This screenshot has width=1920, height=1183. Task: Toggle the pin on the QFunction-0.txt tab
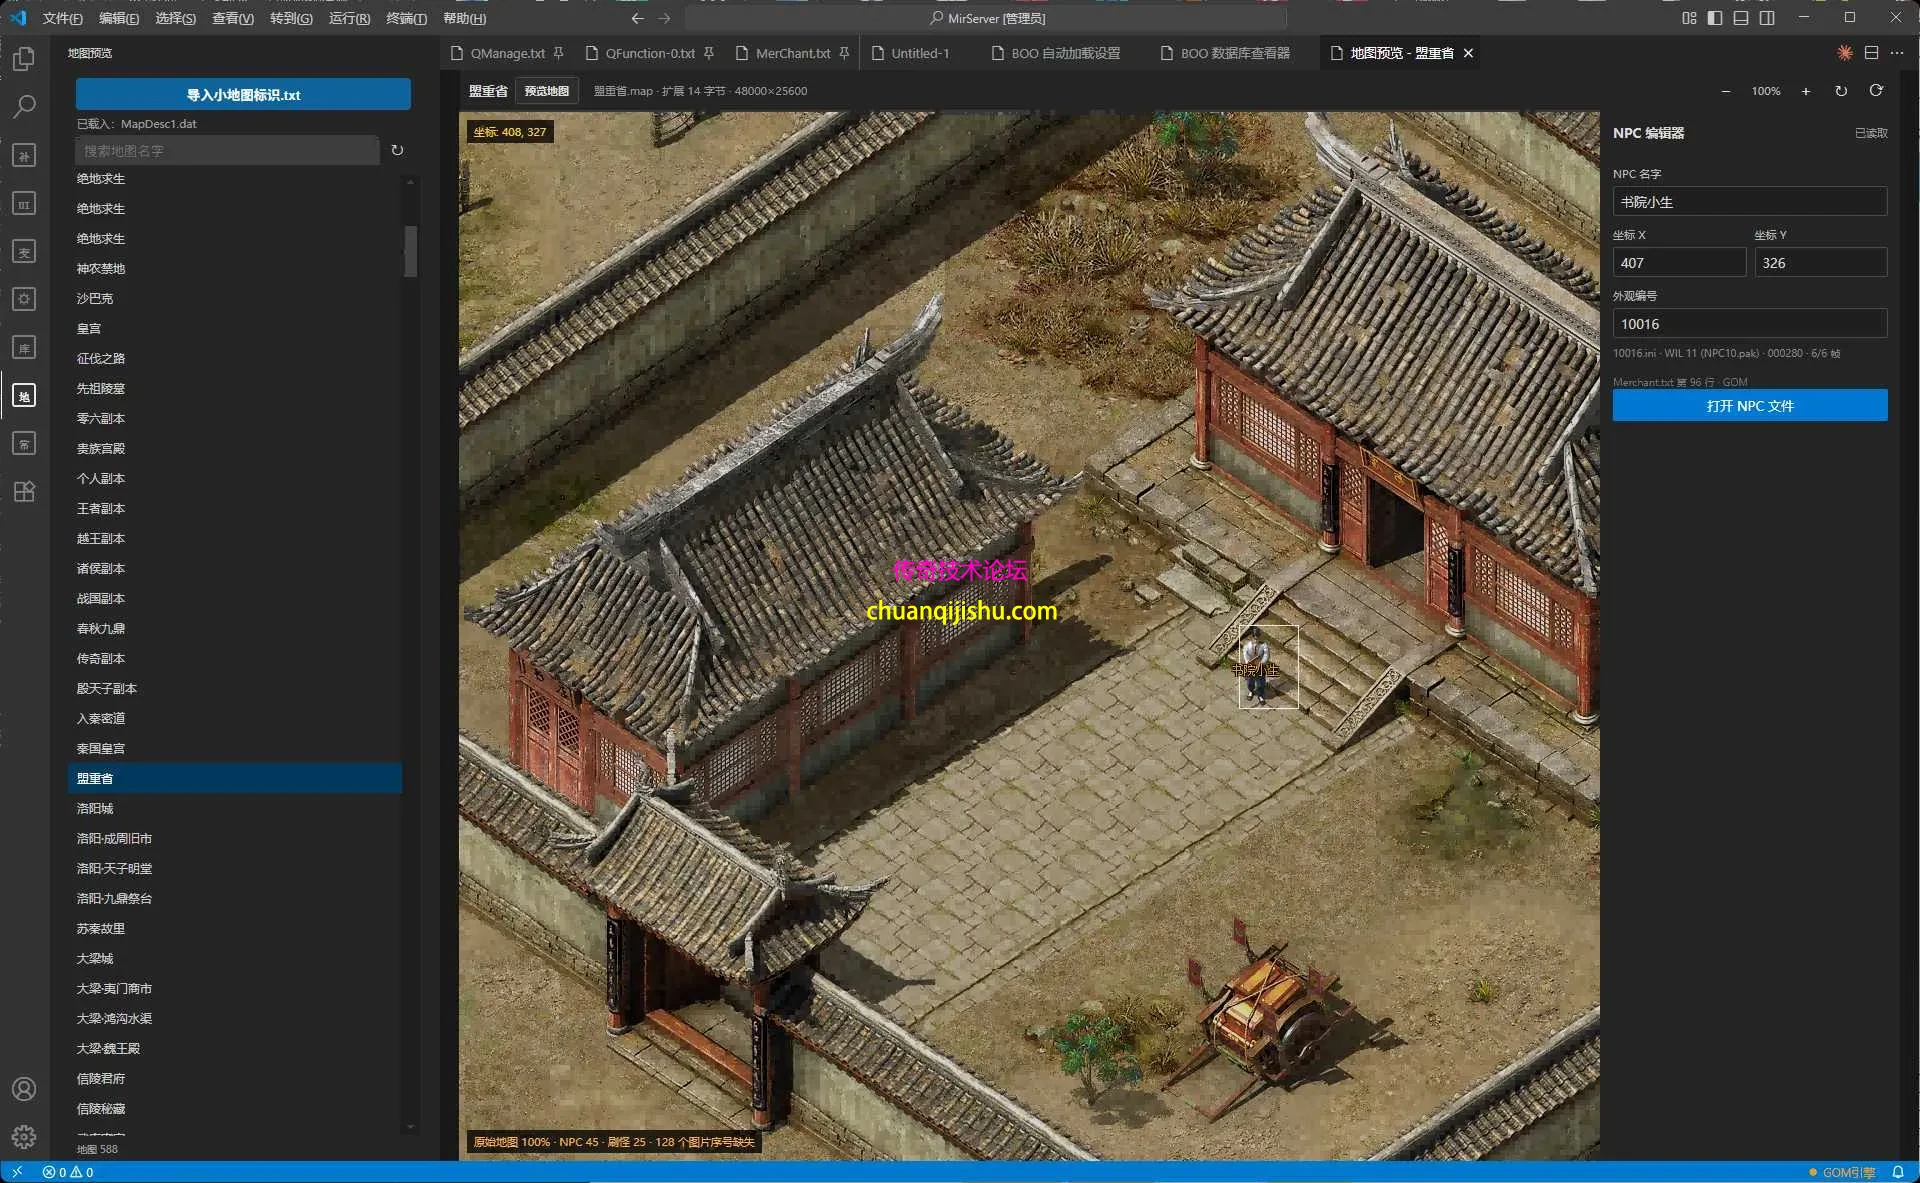click(x=708, y=53)
